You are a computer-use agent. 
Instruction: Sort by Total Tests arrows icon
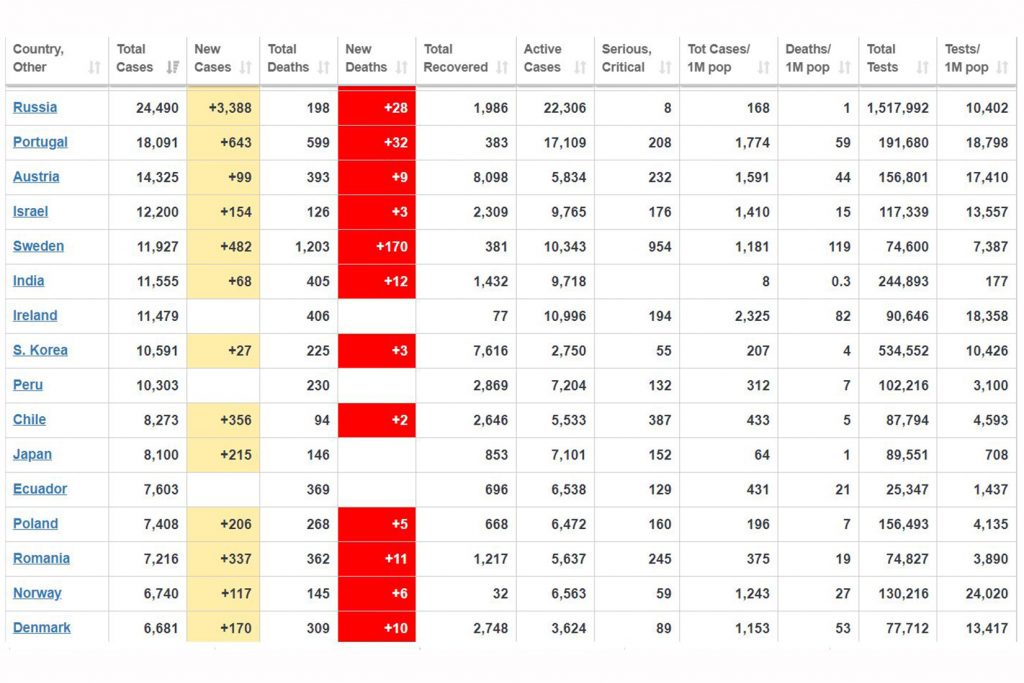[x=923, y=67]
